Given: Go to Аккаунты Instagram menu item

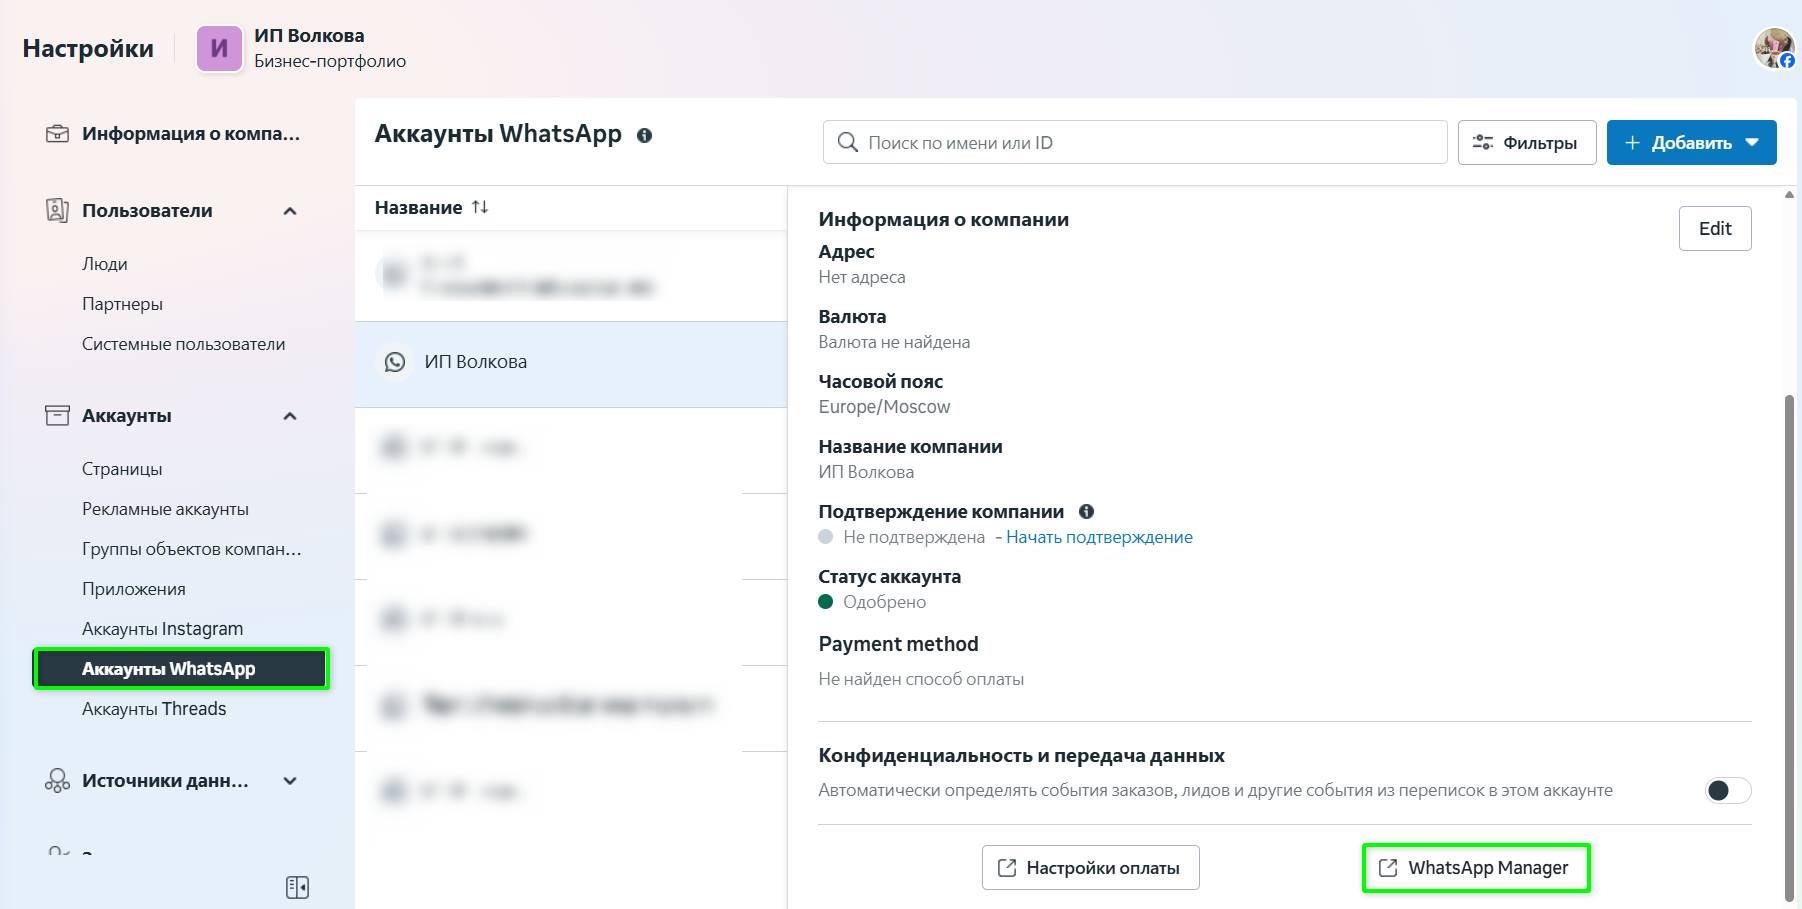Looking at the screenshot, I should coord(162,629).
